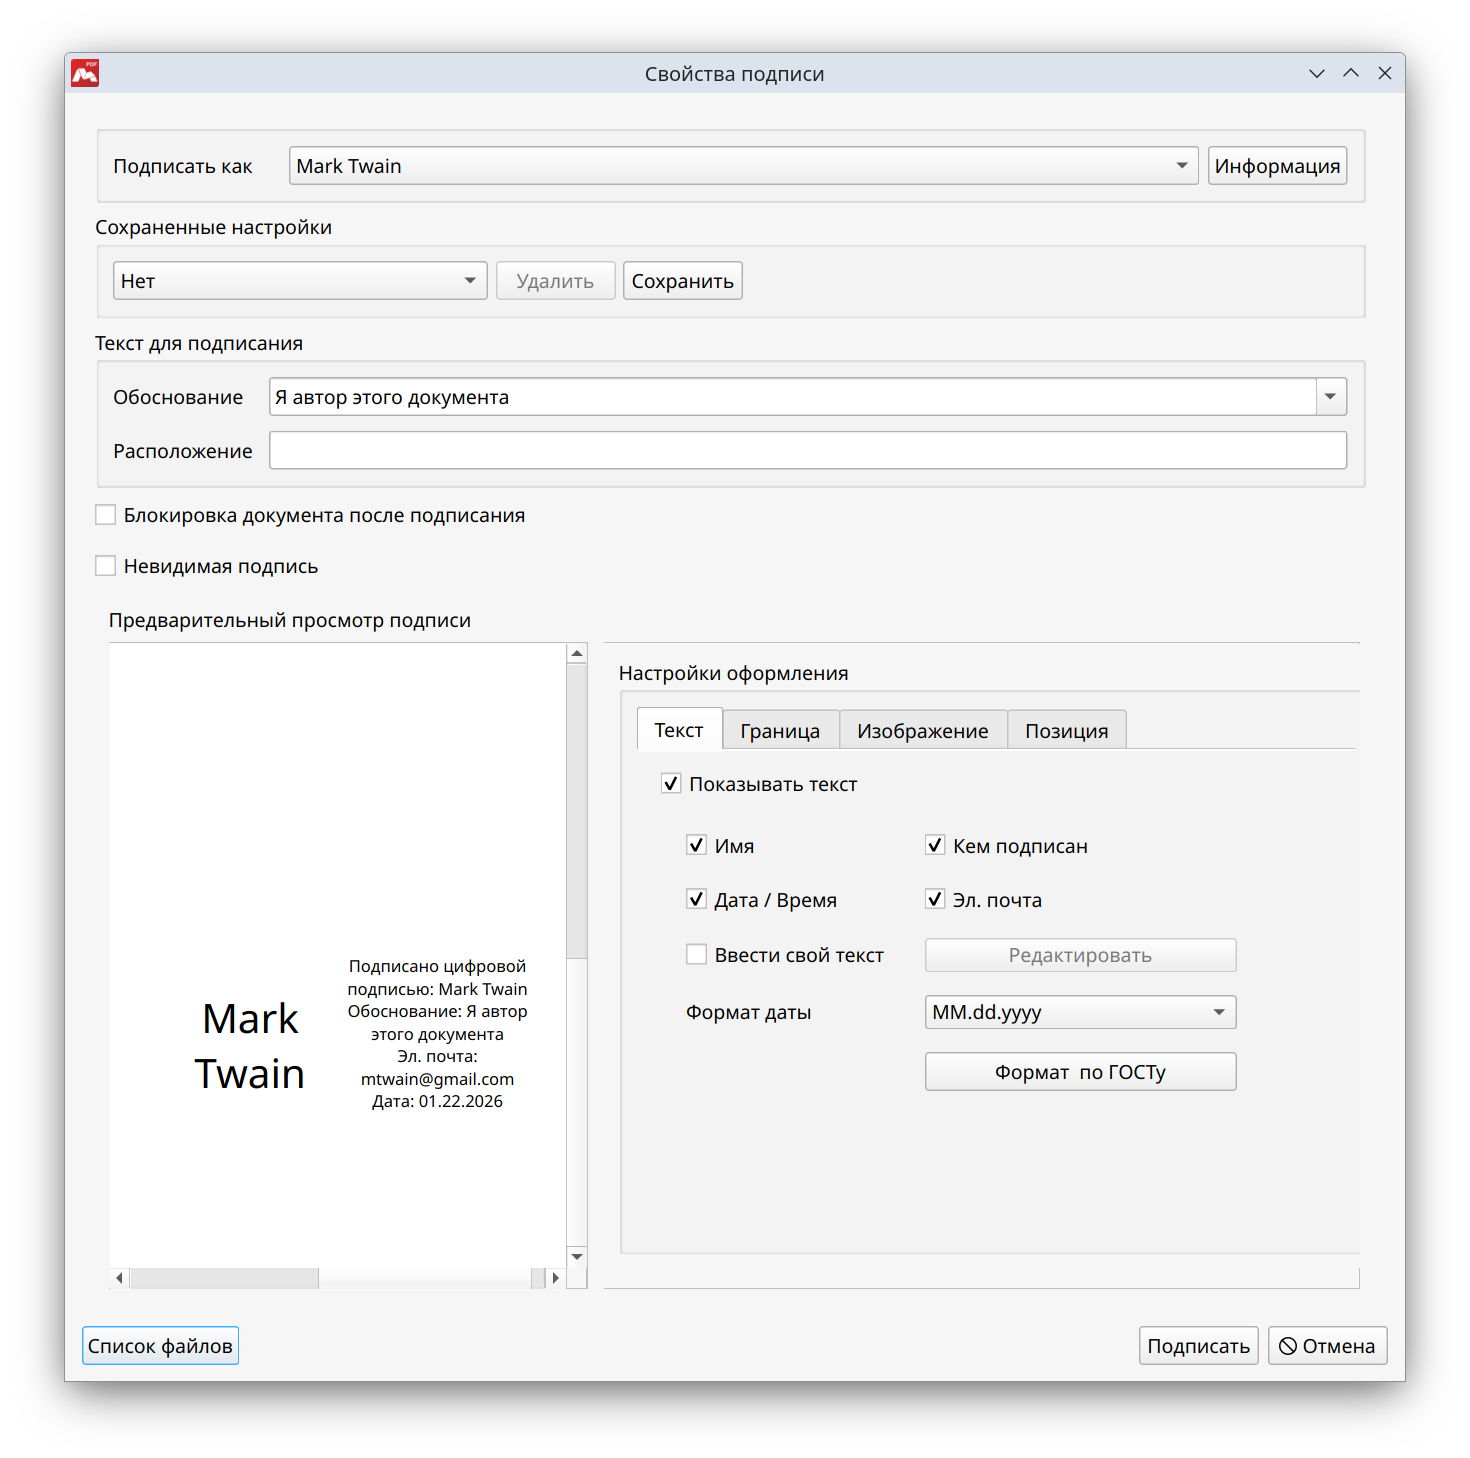Viewport: 1470px width, 1458px height.
Task: Click the signature preview down scroll arrow
Action: coord(577,1256)
